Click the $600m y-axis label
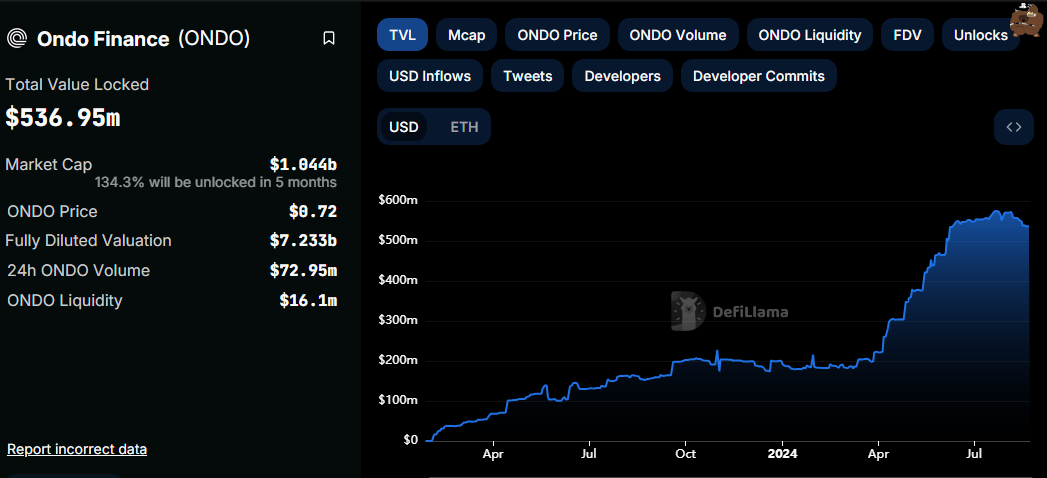This screenshot has width=1047, height=478. (398, 200)
